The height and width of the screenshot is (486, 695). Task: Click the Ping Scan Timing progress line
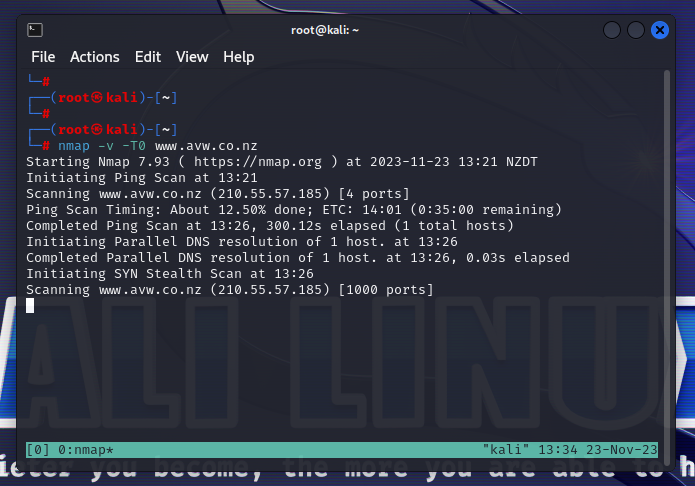point(293,209)
